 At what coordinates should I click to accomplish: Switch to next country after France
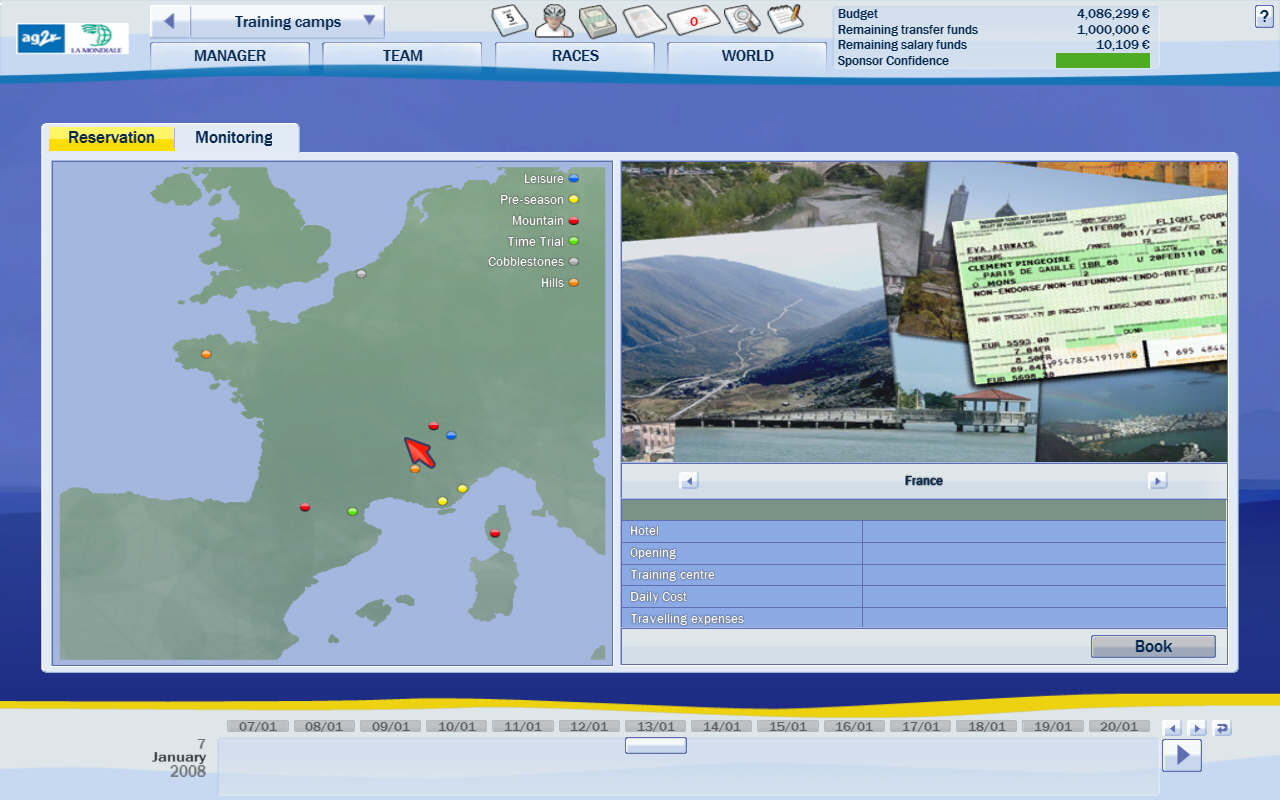tap(1157, 481)
